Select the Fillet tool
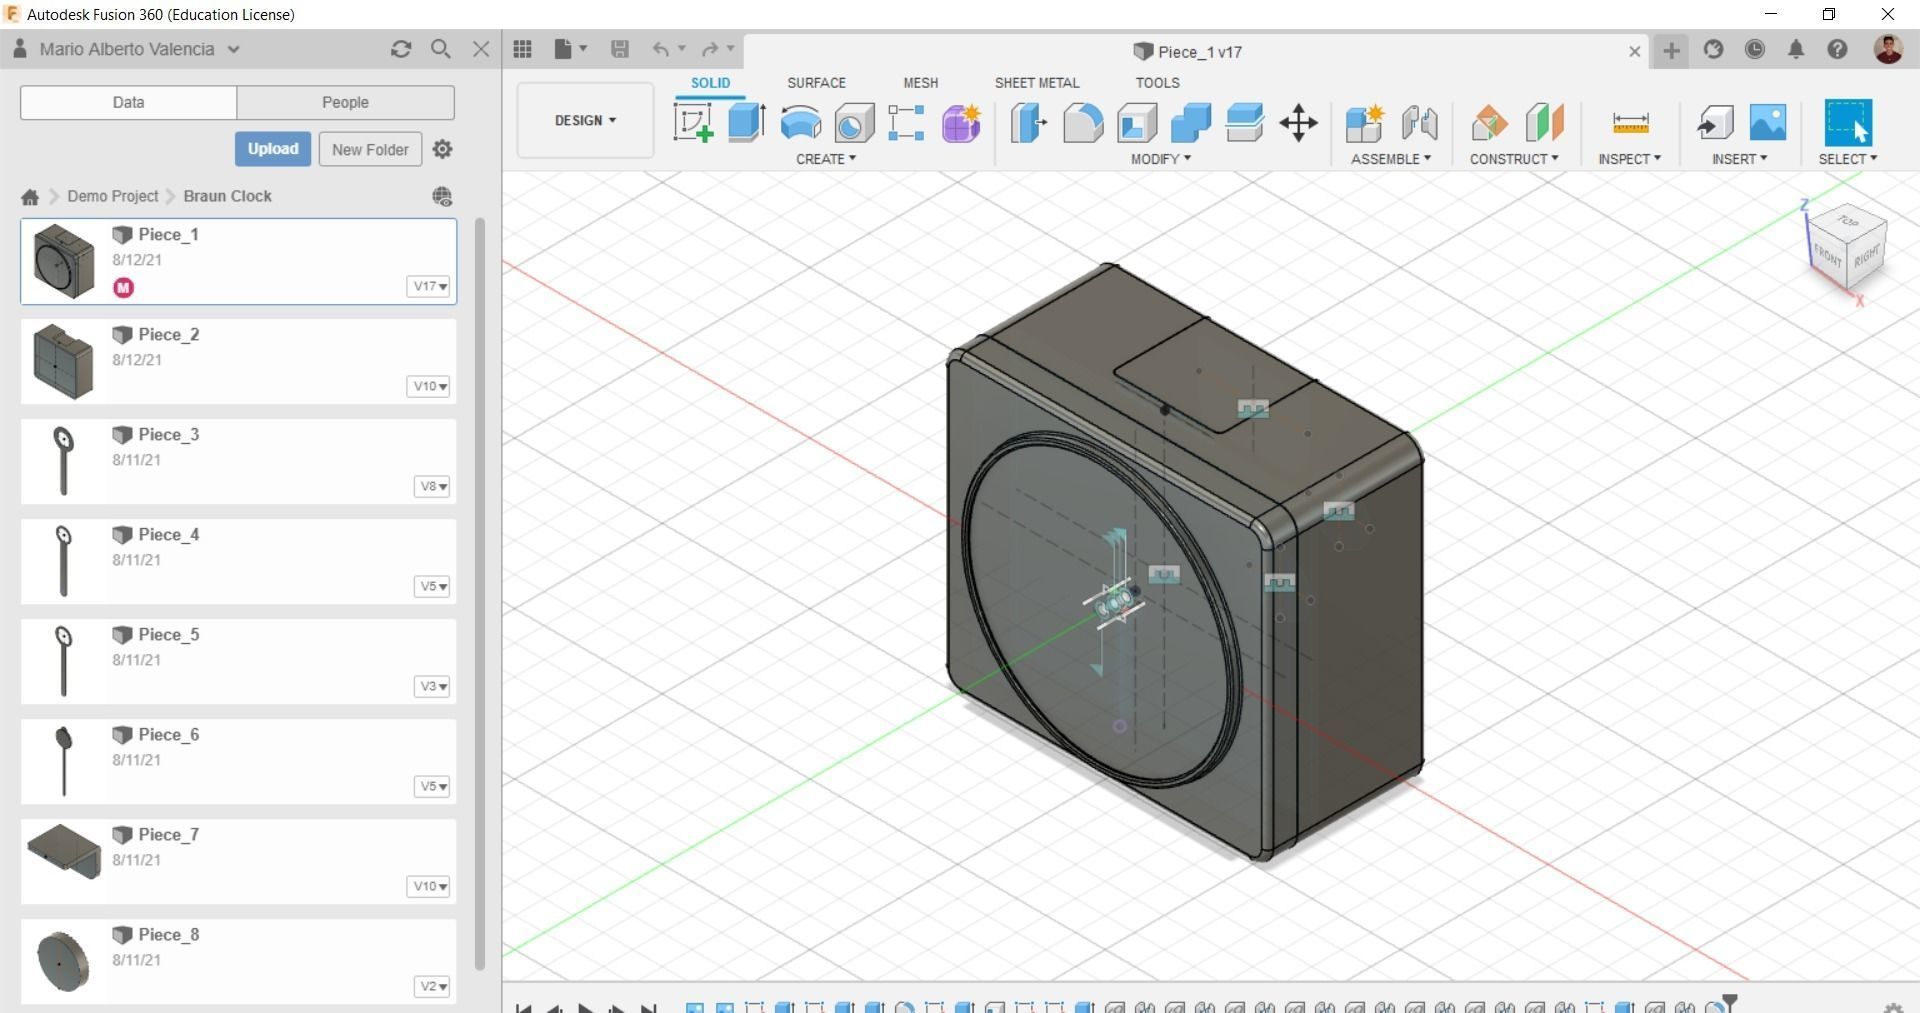1920x1013 pixels. 1082,123
